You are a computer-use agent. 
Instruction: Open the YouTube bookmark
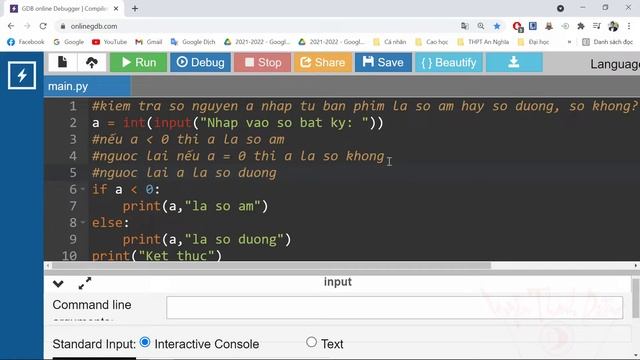(x=109, y=42)
